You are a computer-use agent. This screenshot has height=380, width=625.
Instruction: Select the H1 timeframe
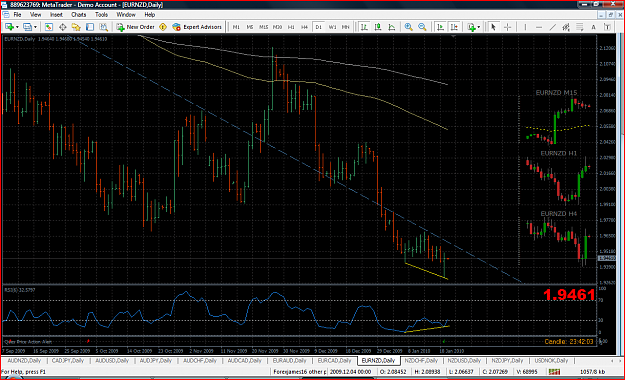pyautogui.click(x=291, y=27)
